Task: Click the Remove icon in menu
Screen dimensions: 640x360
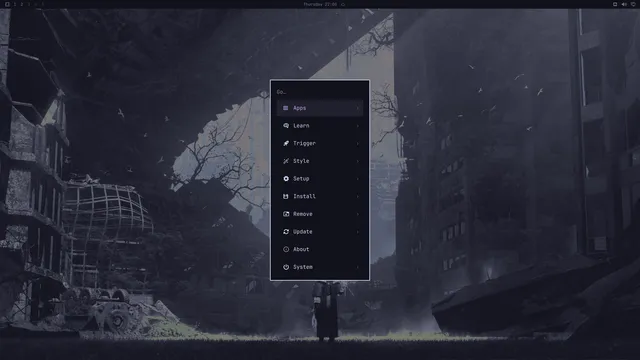Action: 286,214
